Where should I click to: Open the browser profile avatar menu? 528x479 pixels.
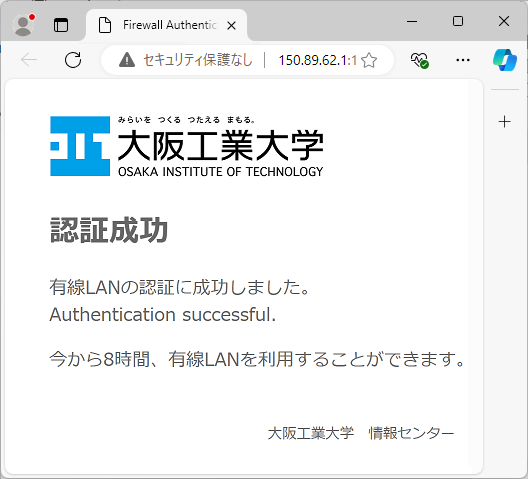coord(23,25)
